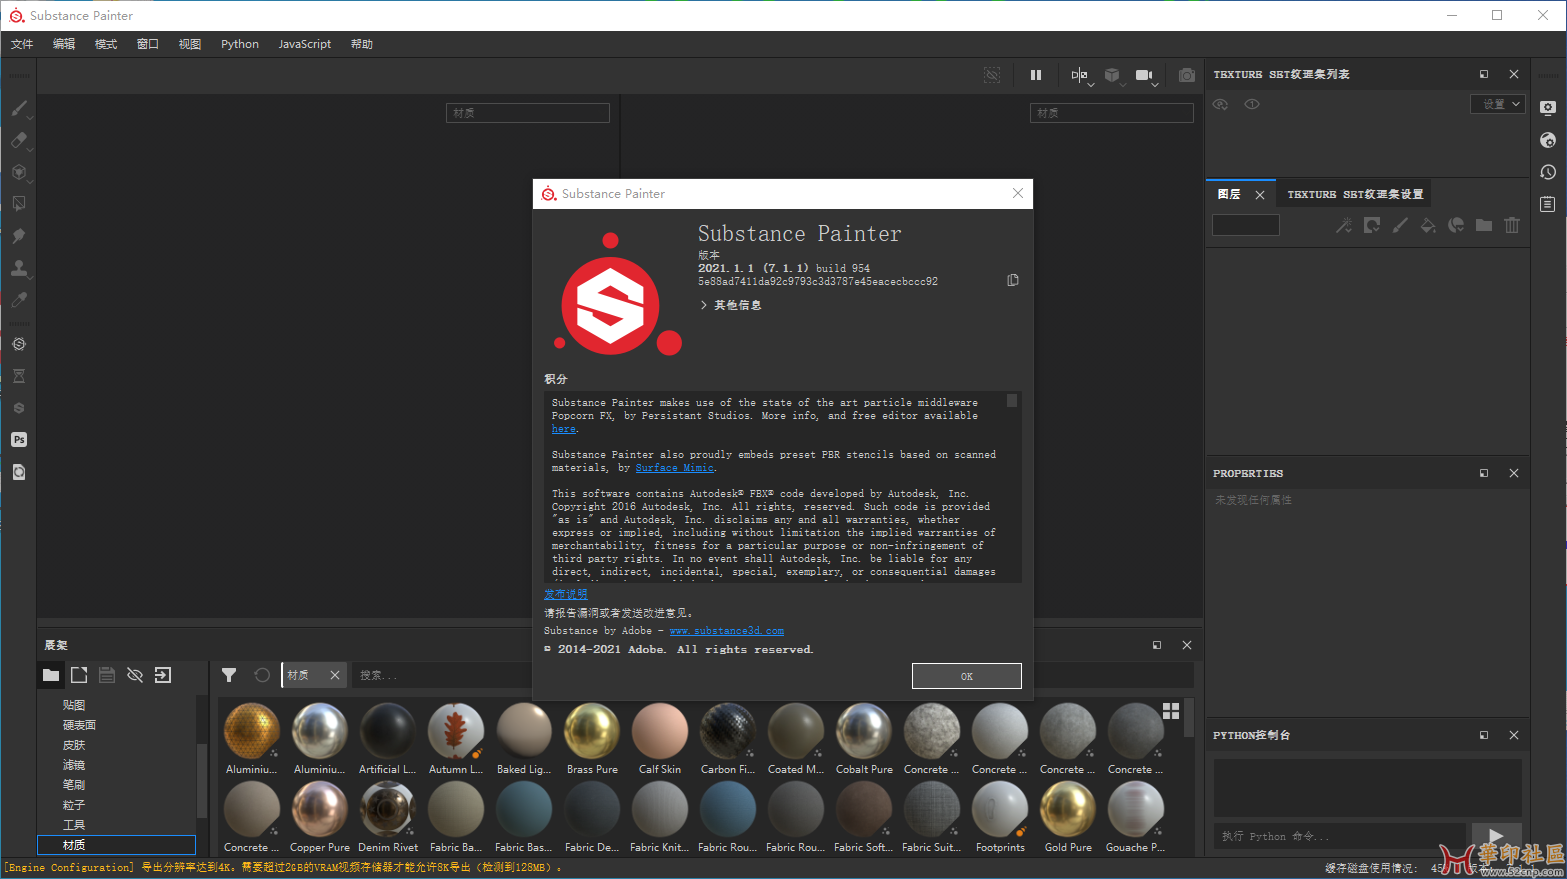Toggle shelf hide-eye icon

[x=135, y=675]
